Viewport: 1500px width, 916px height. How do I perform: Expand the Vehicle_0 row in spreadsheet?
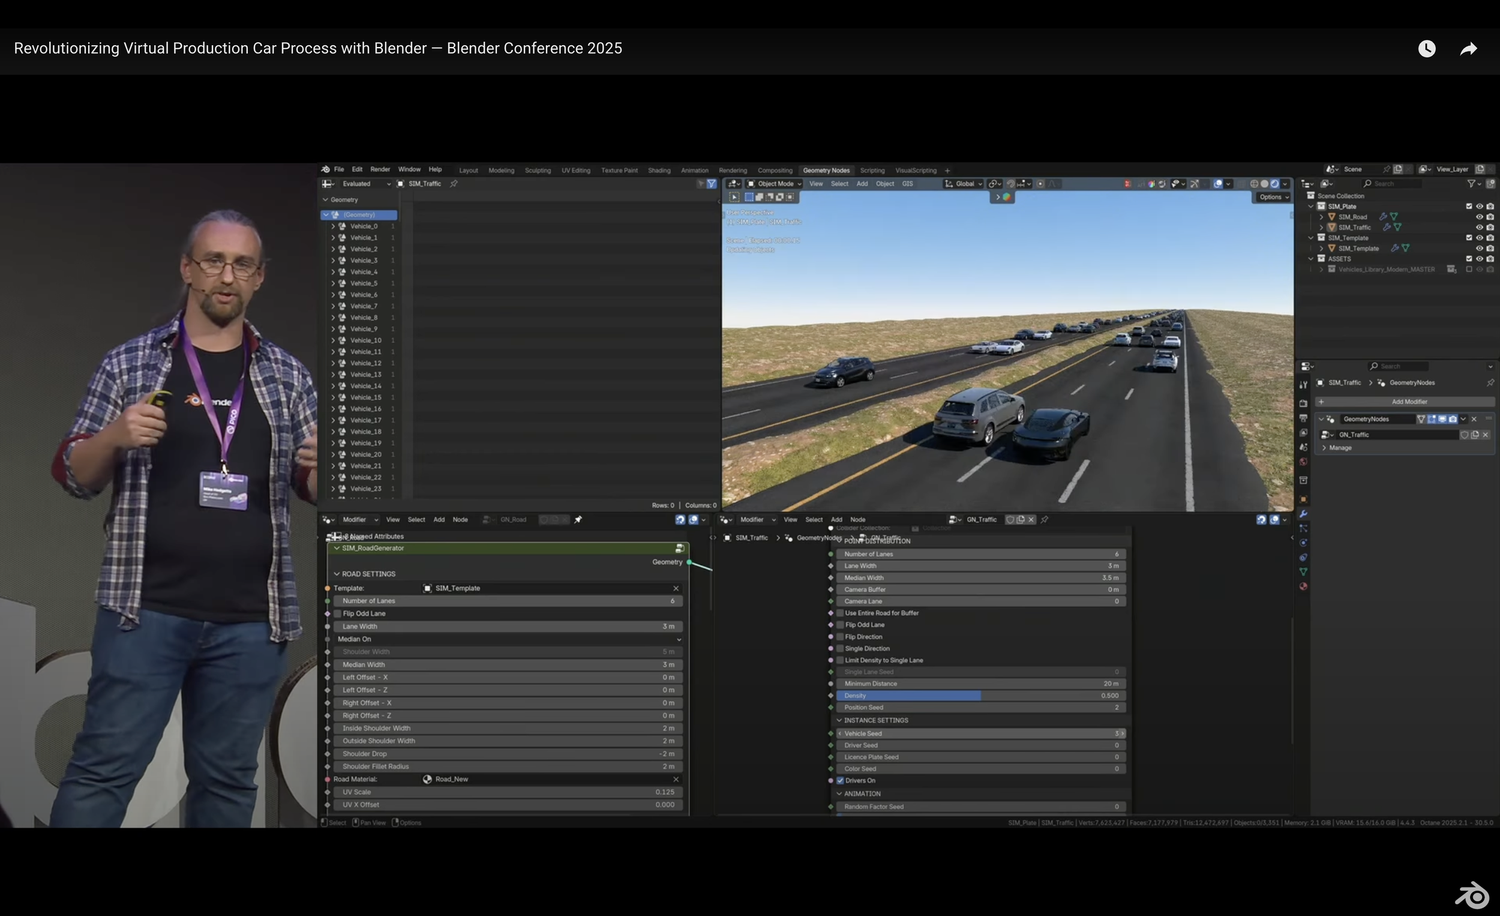pyautogui.click(x=333, y=227)
